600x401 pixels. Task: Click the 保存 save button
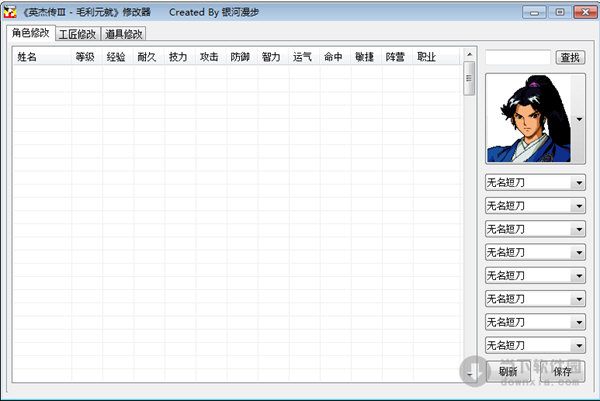coord(562,371)
